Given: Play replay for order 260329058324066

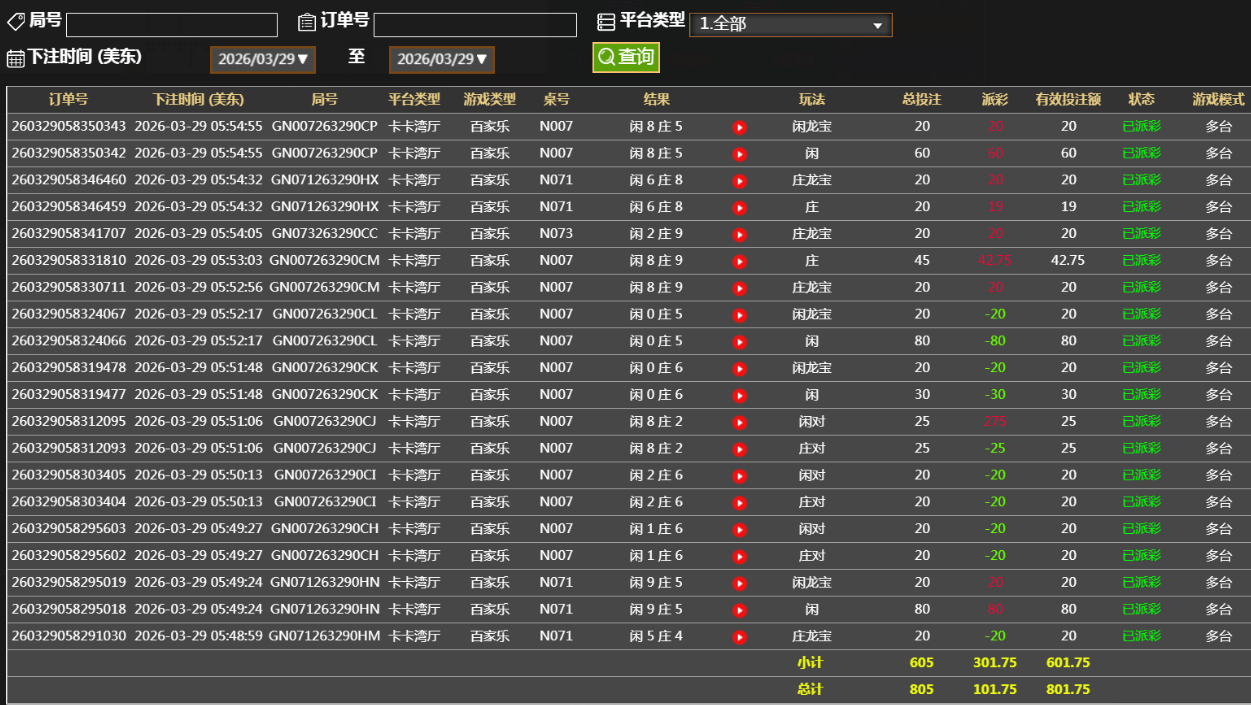Looking at the screenshot, I should click(x=739, y=342).
